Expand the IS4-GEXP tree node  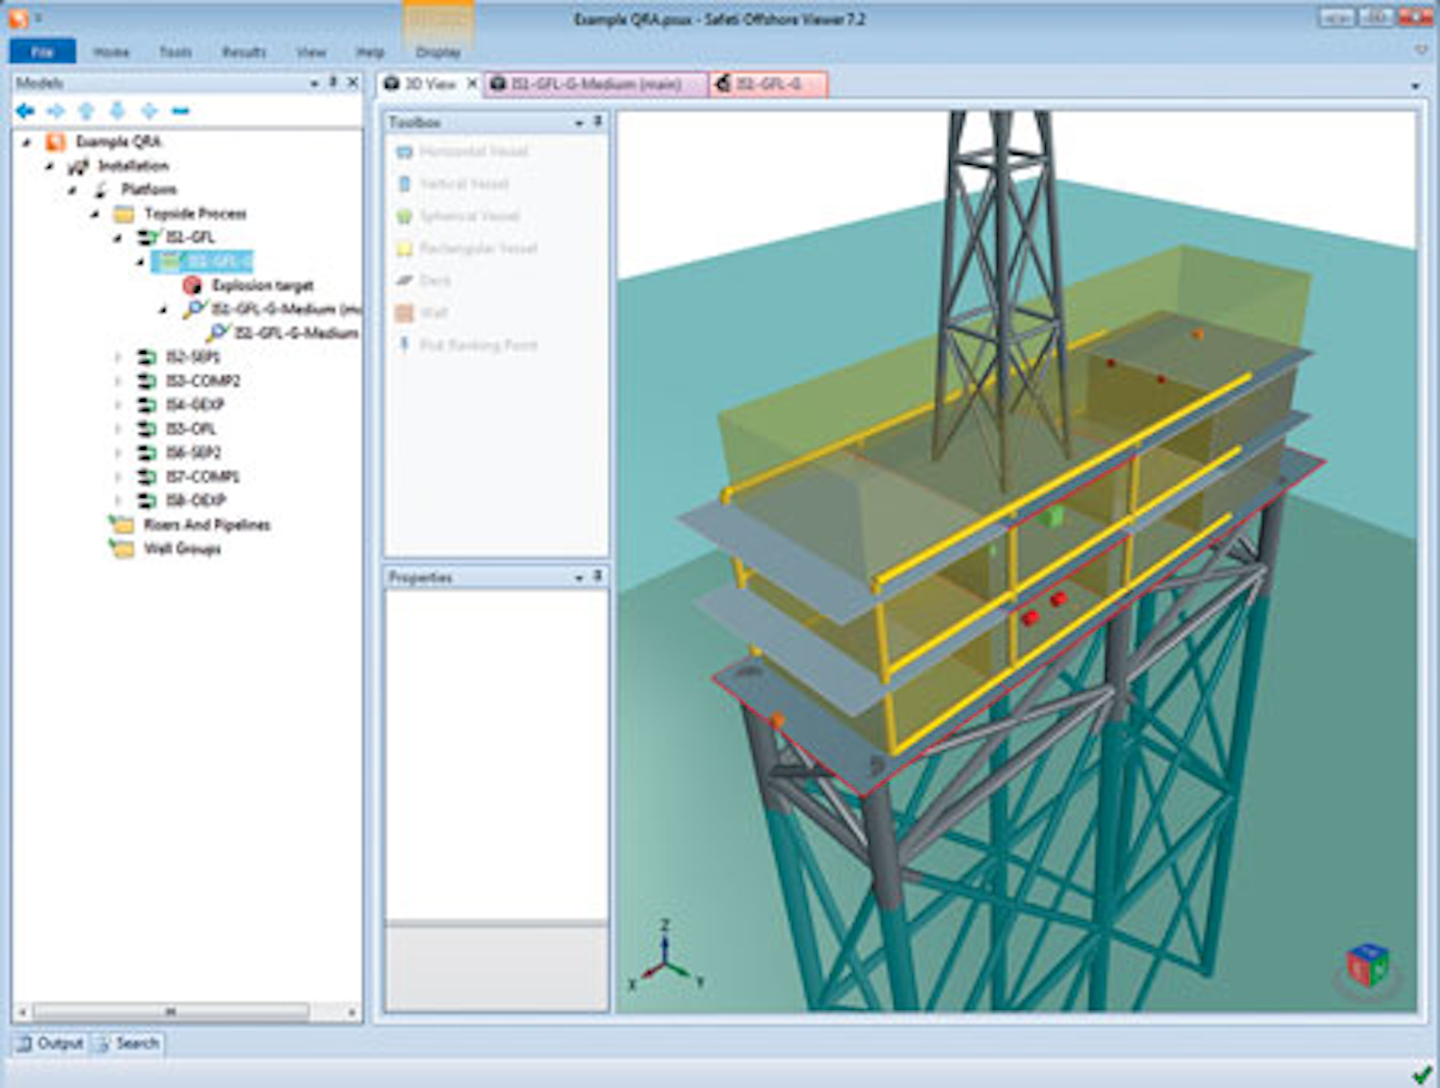click(119, 405)
